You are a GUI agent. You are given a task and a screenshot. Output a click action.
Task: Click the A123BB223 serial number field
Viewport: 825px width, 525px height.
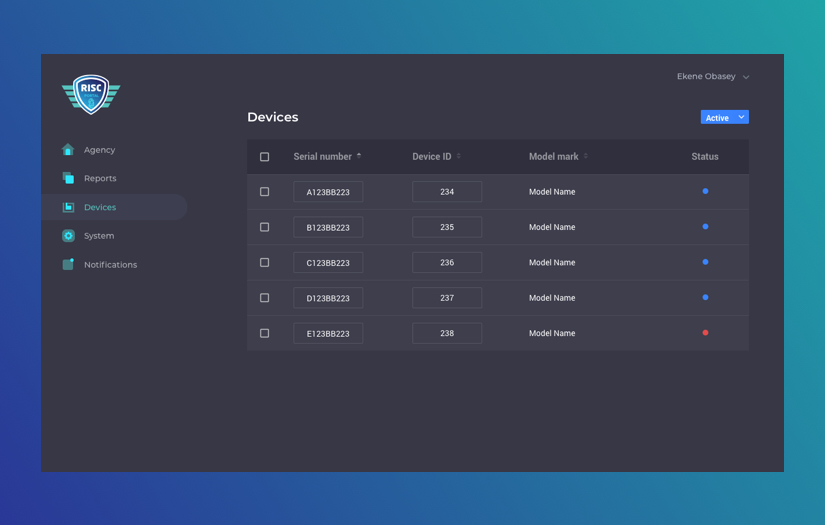[x=328, y=191]
